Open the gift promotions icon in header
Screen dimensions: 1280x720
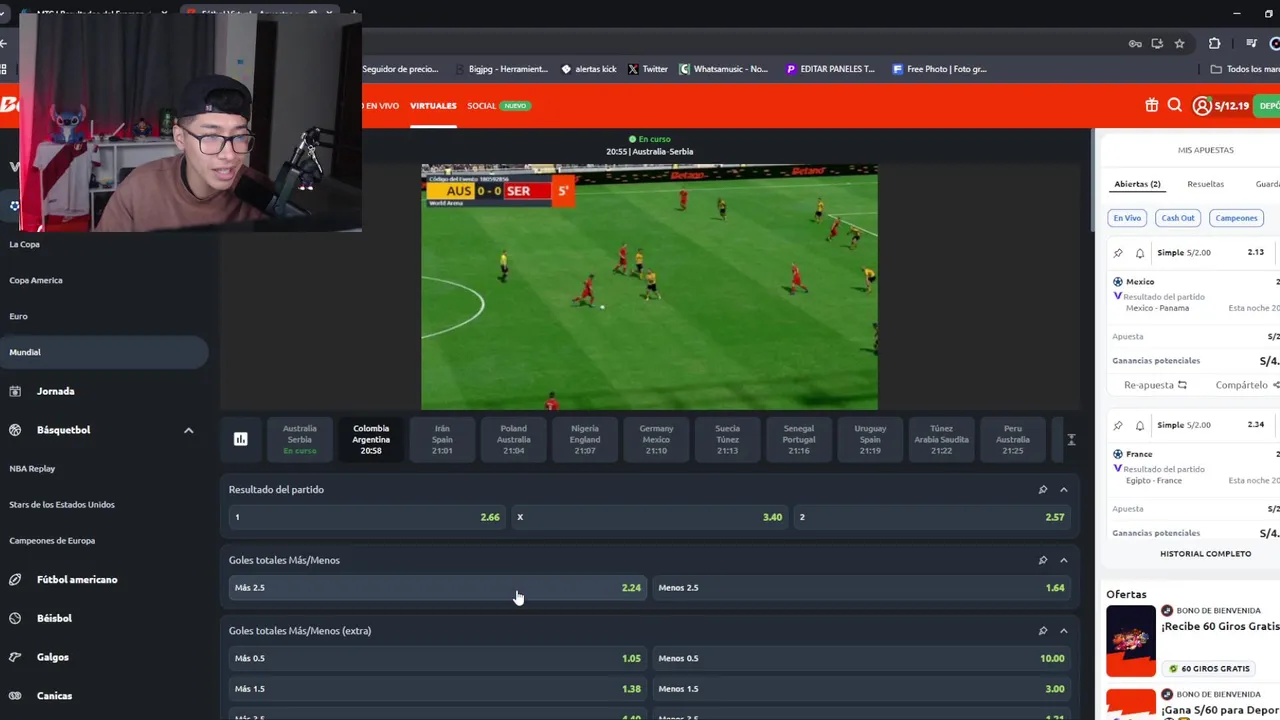[x=1151, y=105]
